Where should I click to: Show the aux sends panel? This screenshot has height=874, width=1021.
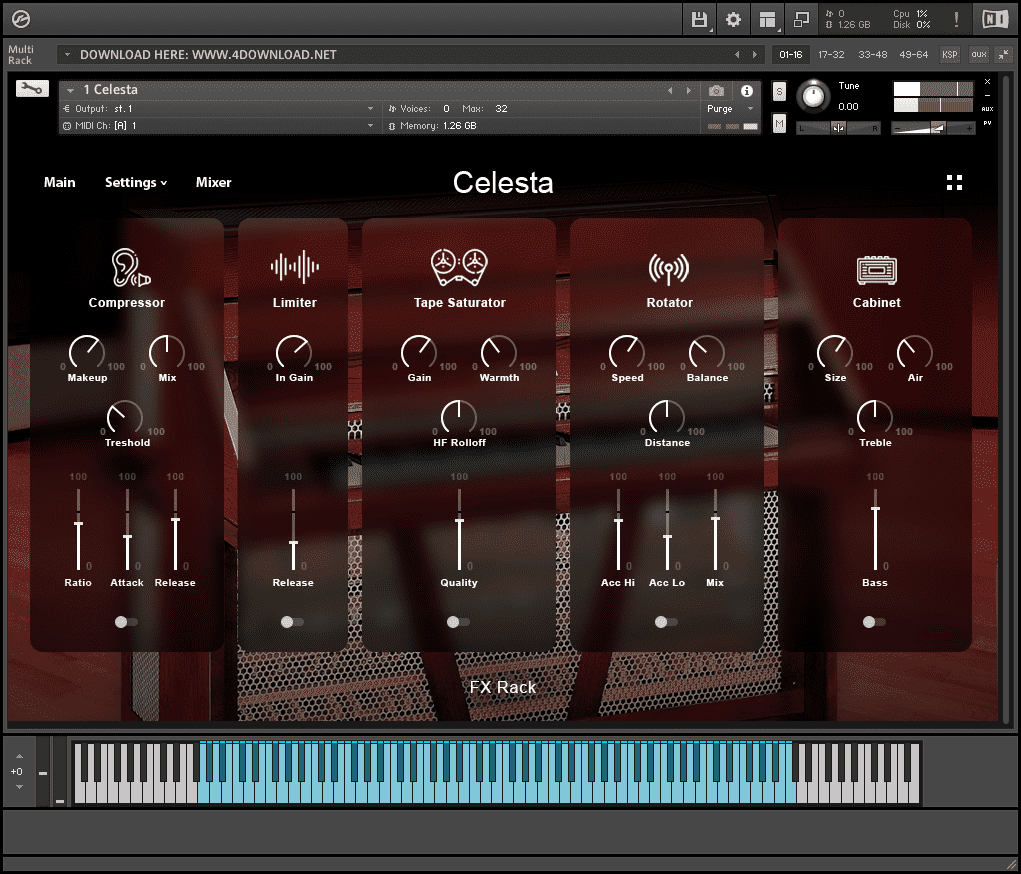point(979,55)
